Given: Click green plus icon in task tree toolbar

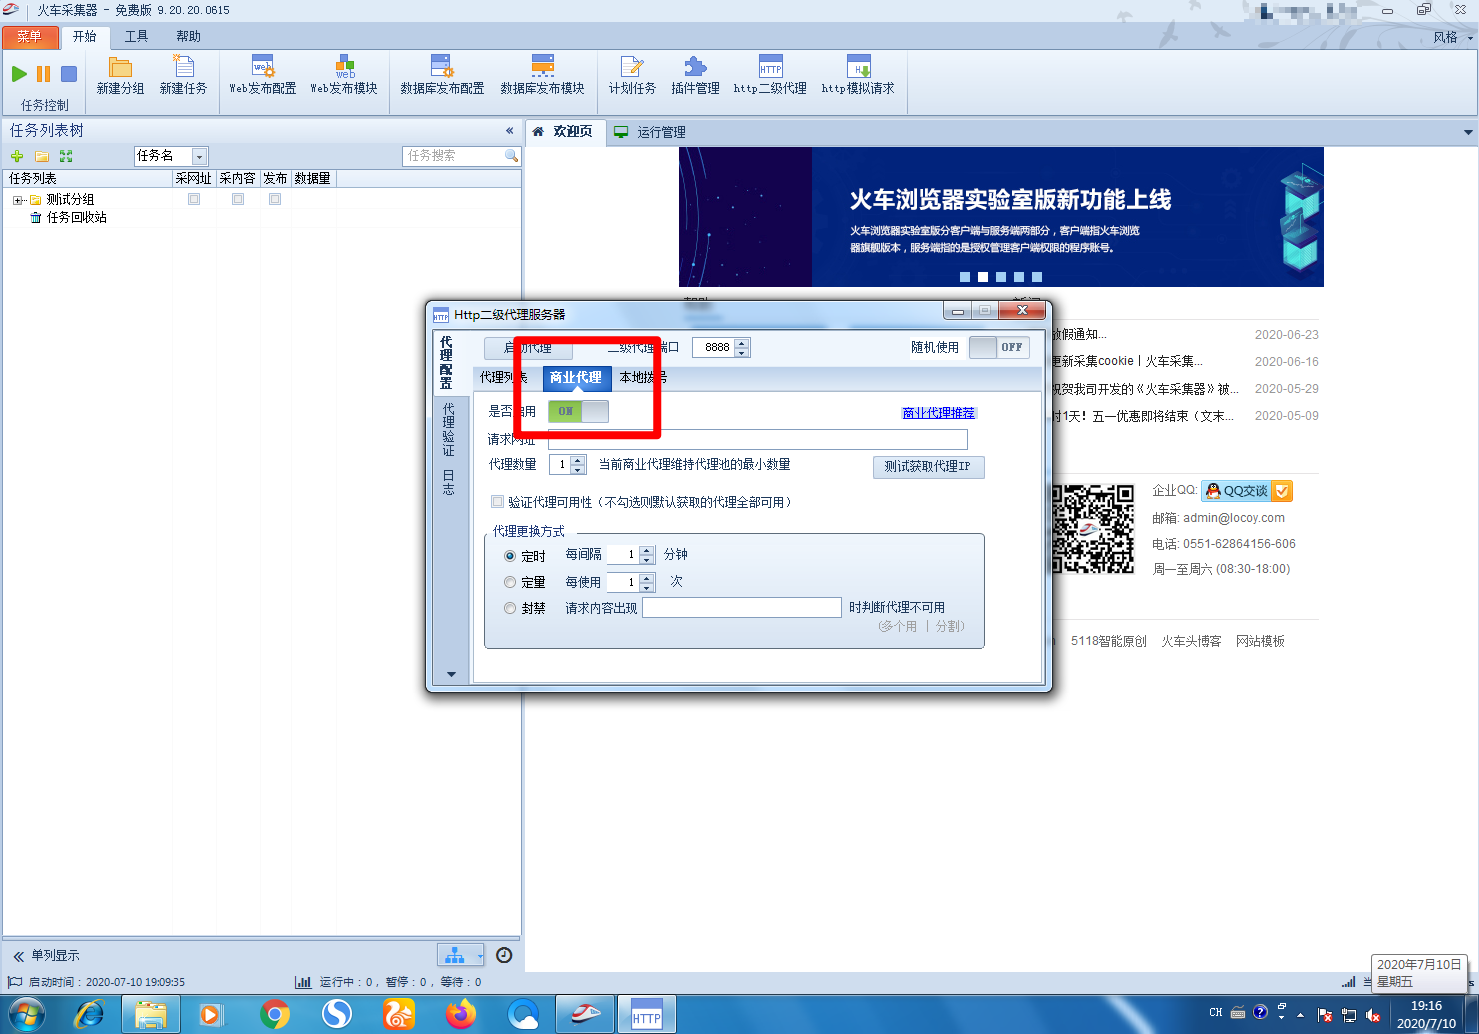Looking at the screenshot, I should [17, 156].
